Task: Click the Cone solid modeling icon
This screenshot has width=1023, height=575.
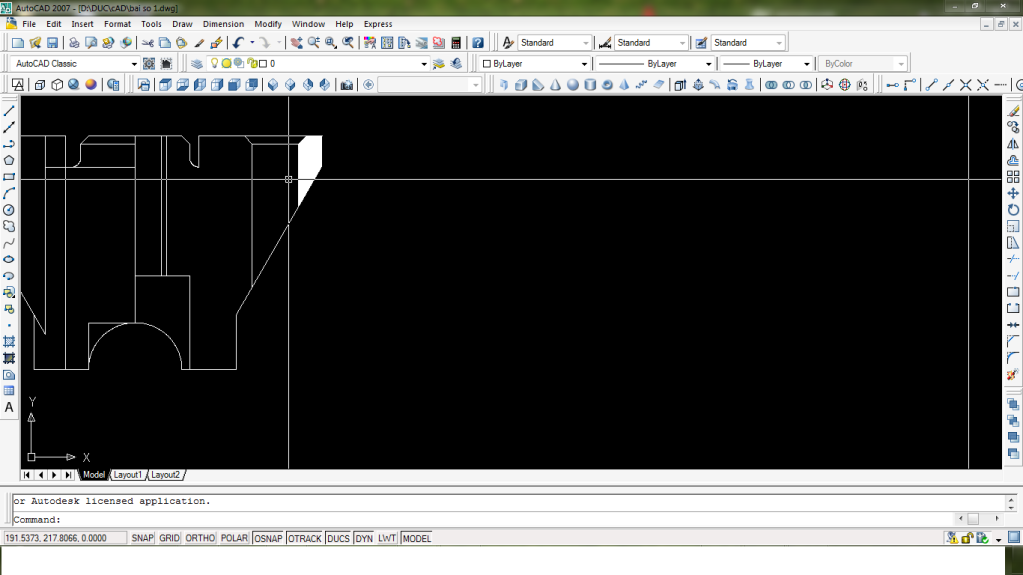Action: point(555,85)
